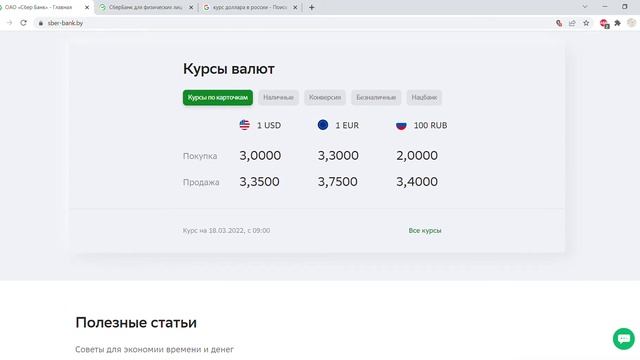This screenshot has width=640, height=360.
Task: Click the '100 RUB' column header
Action: point(430,125)
